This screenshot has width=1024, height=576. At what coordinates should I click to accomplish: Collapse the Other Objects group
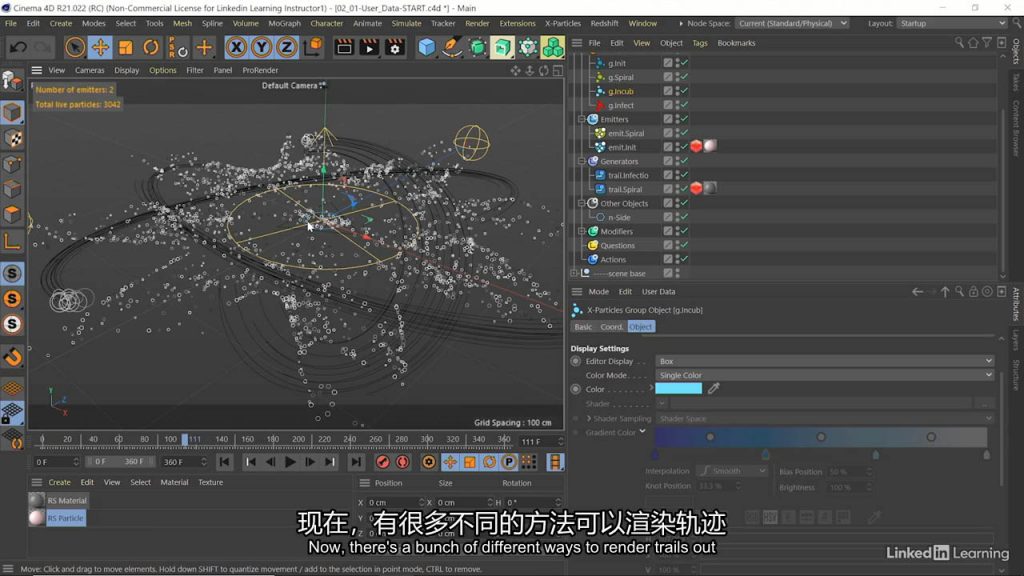[x=581, y=203]
